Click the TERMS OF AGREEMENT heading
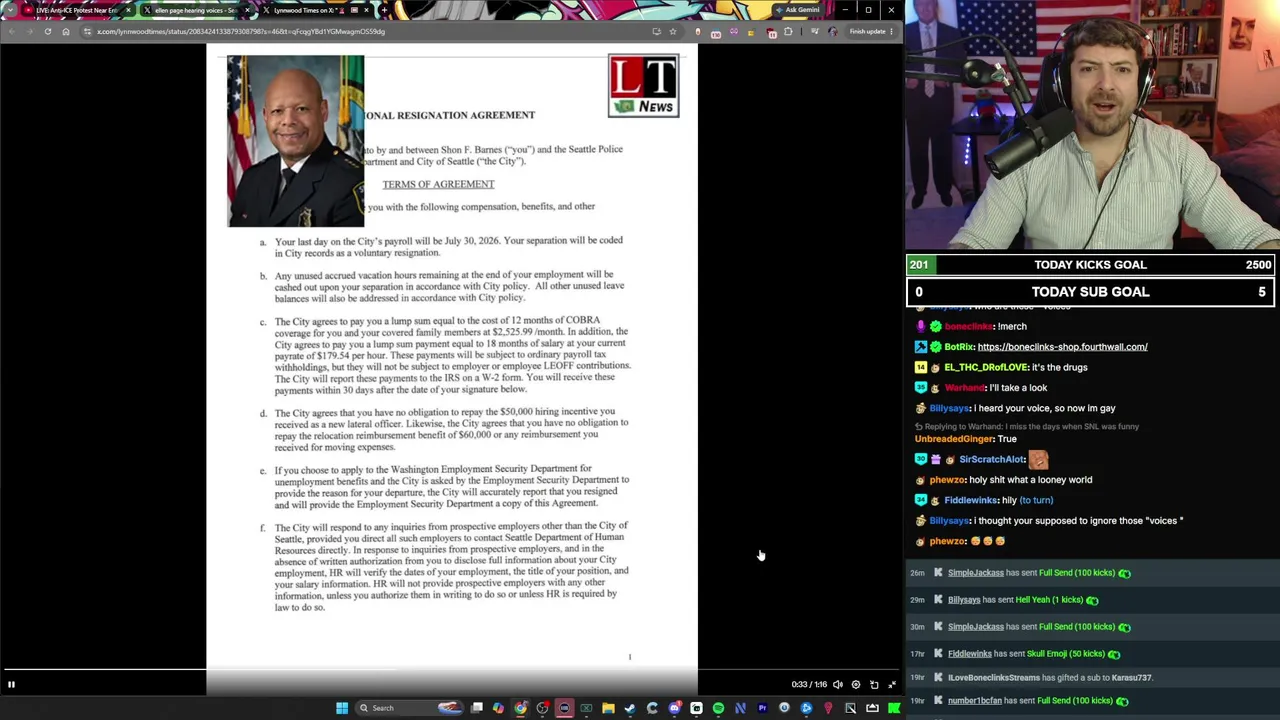 coord(438,184)
